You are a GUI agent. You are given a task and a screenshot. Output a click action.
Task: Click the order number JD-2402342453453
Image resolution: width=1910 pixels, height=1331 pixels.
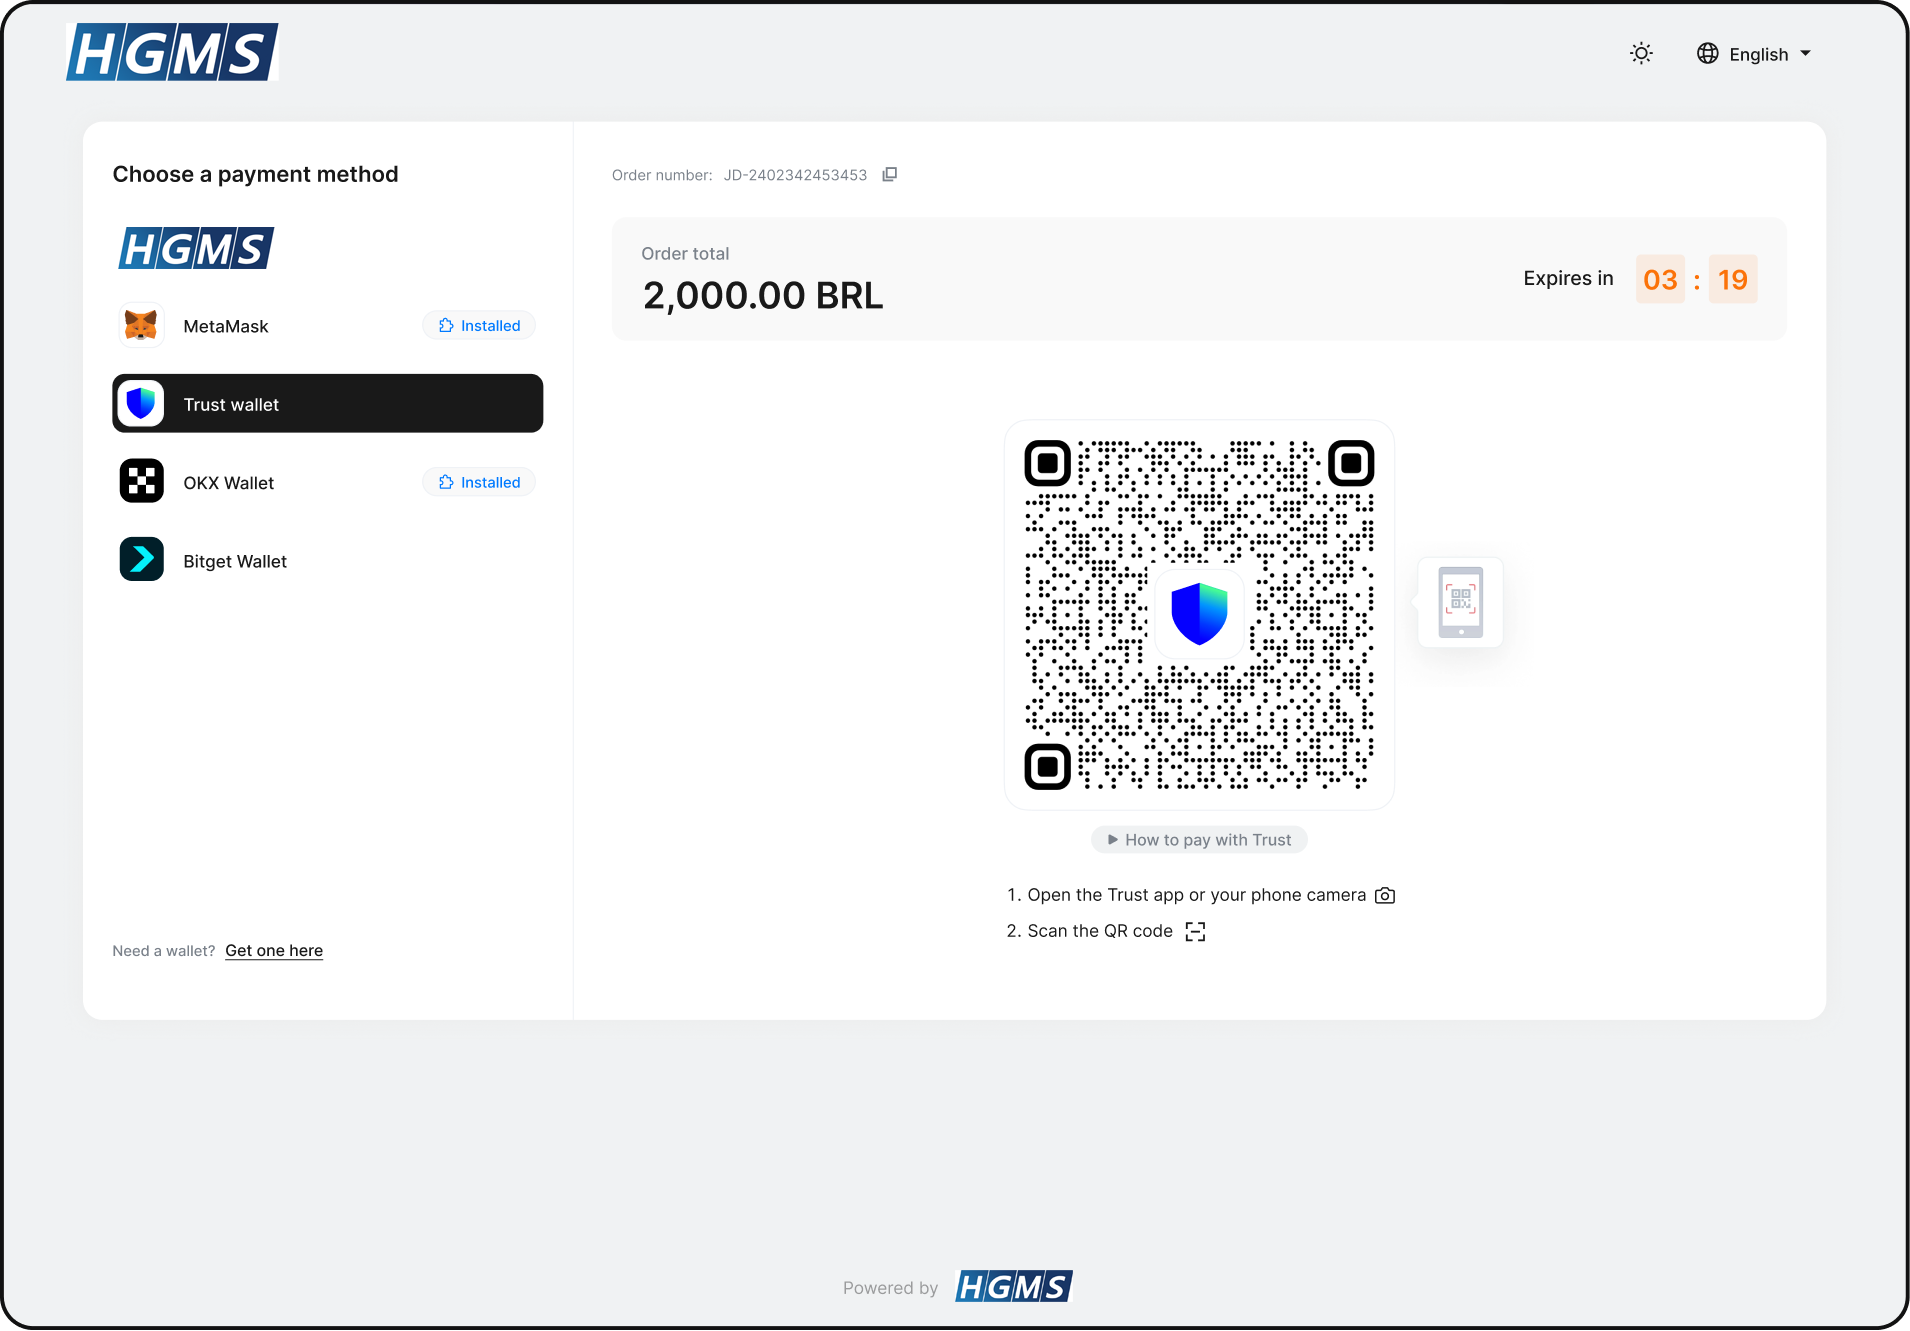795,175
